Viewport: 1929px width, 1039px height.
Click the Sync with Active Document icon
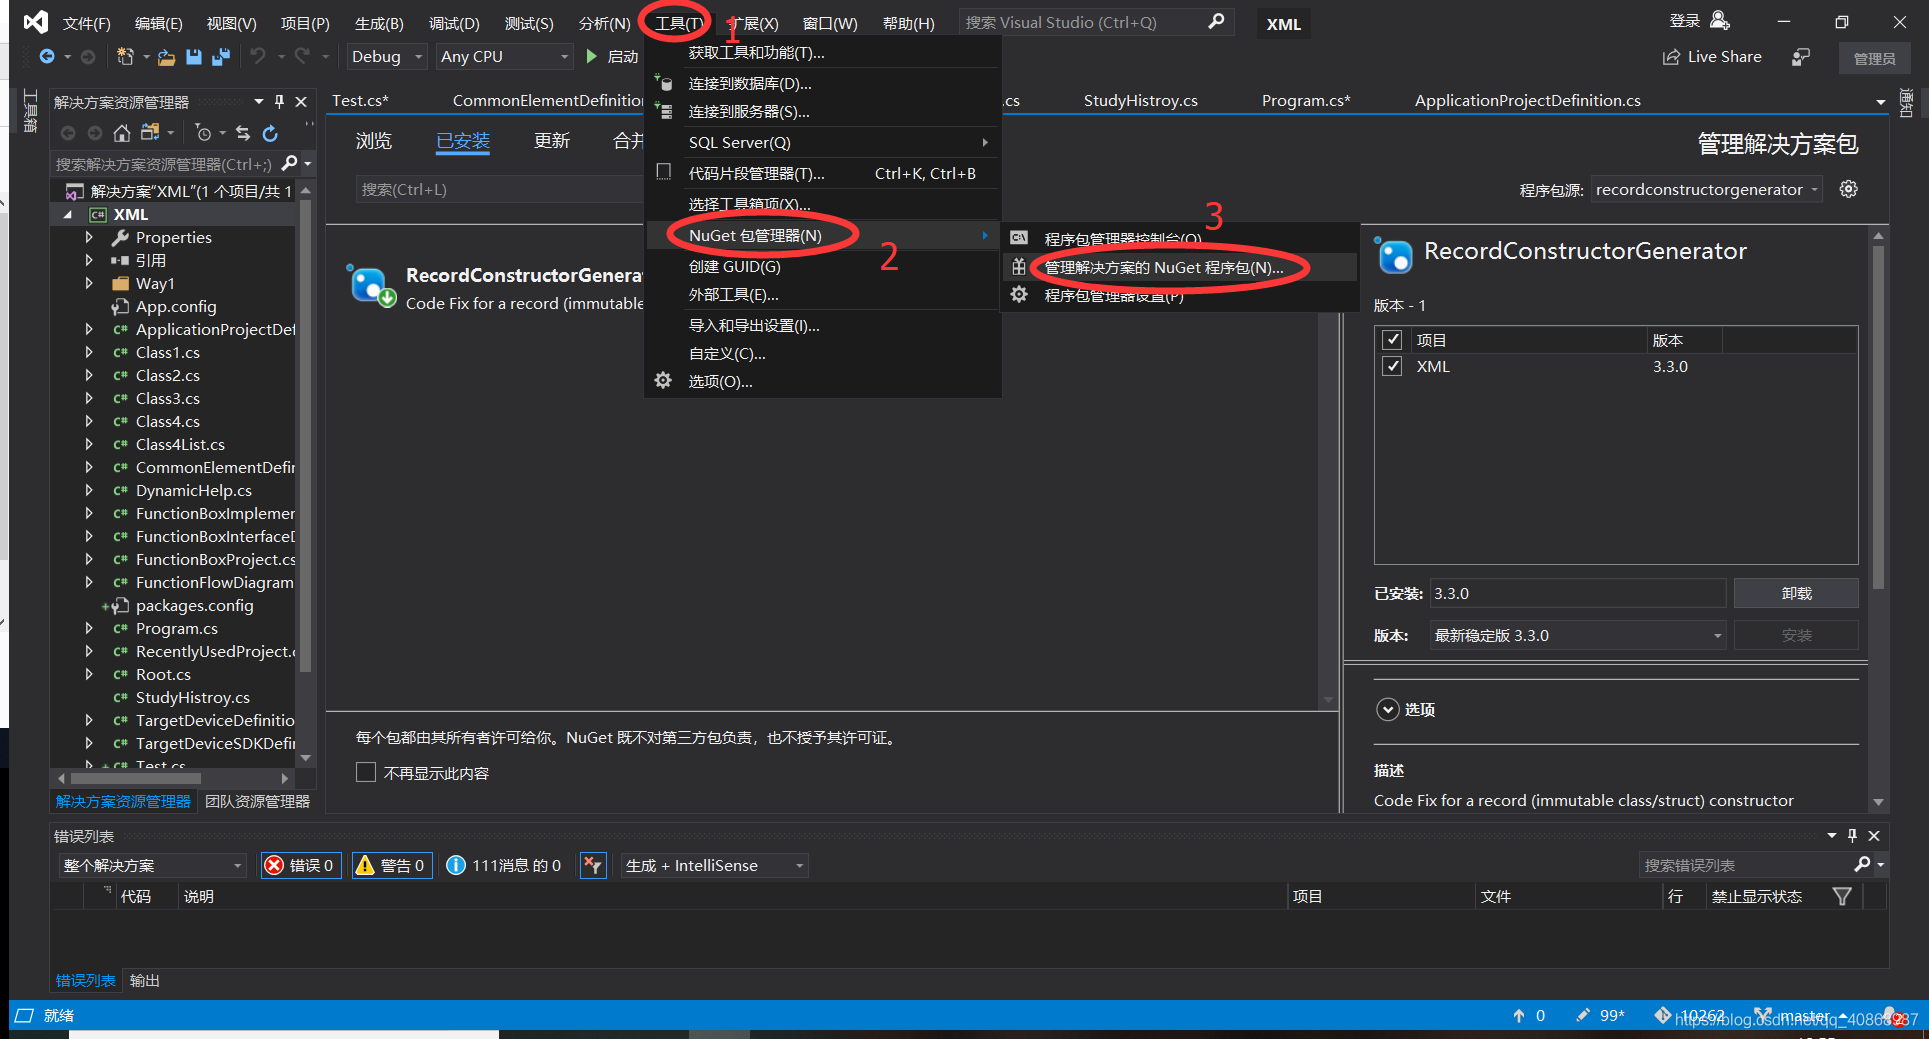[243, 133]
